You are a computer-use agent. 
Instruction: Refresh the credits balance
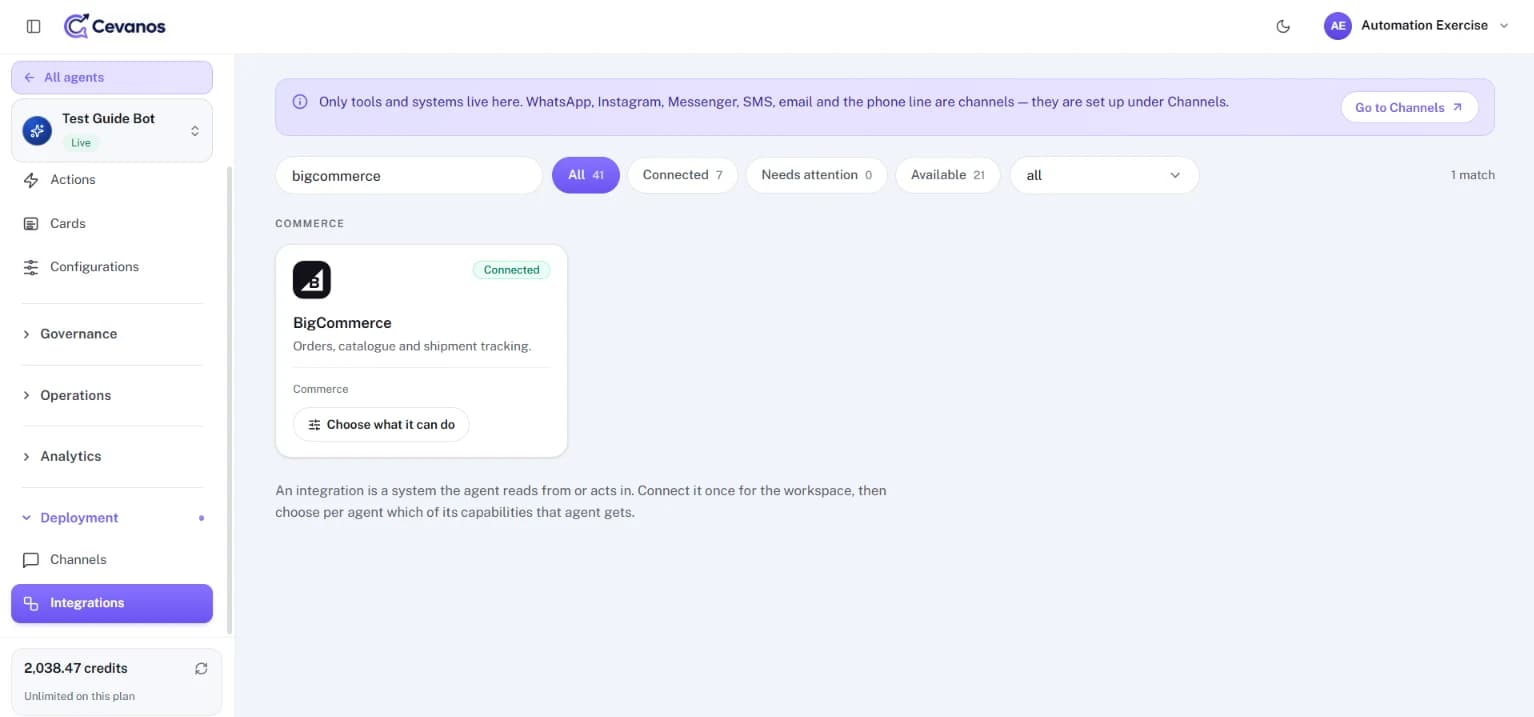[201, 668]
